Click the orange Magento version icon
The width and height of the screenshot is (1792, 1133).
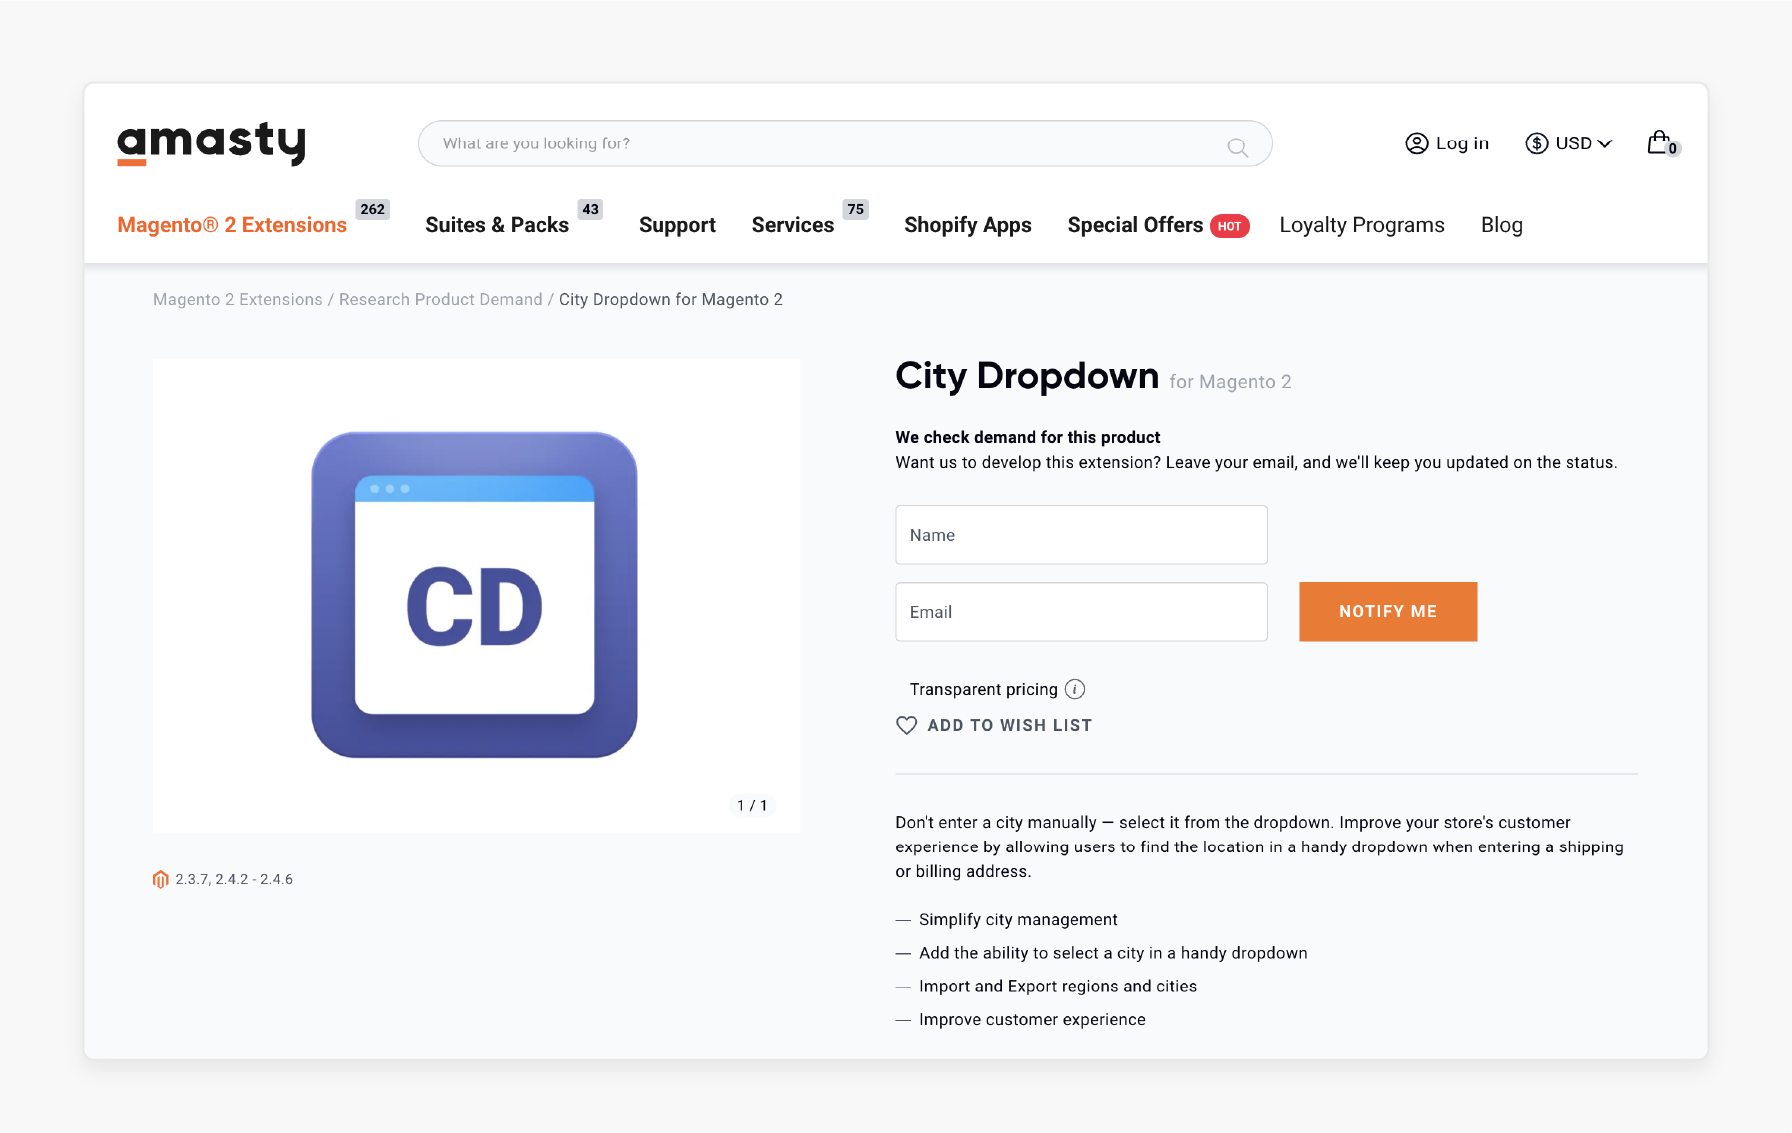click(x=161, y=879)
